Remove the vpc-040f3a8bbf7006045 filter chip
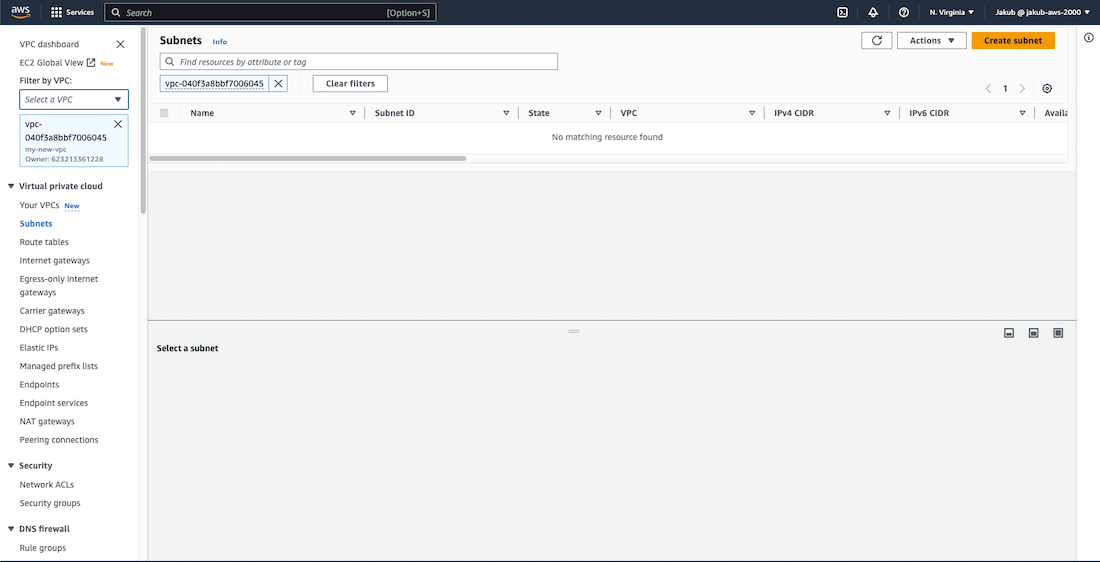1100x562 pixels. pos(278,84)
